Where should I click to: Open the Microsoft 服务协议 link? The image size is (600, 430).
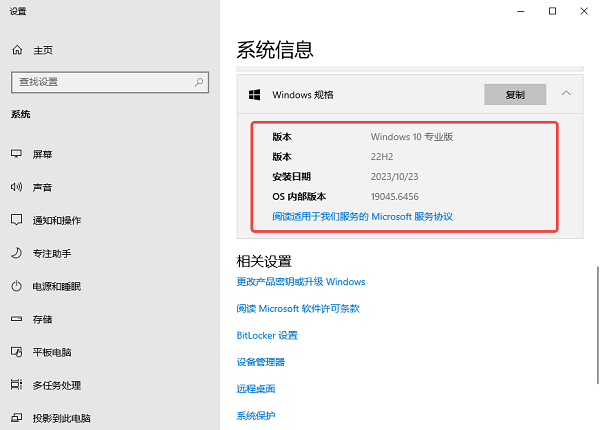coord(362,217)
